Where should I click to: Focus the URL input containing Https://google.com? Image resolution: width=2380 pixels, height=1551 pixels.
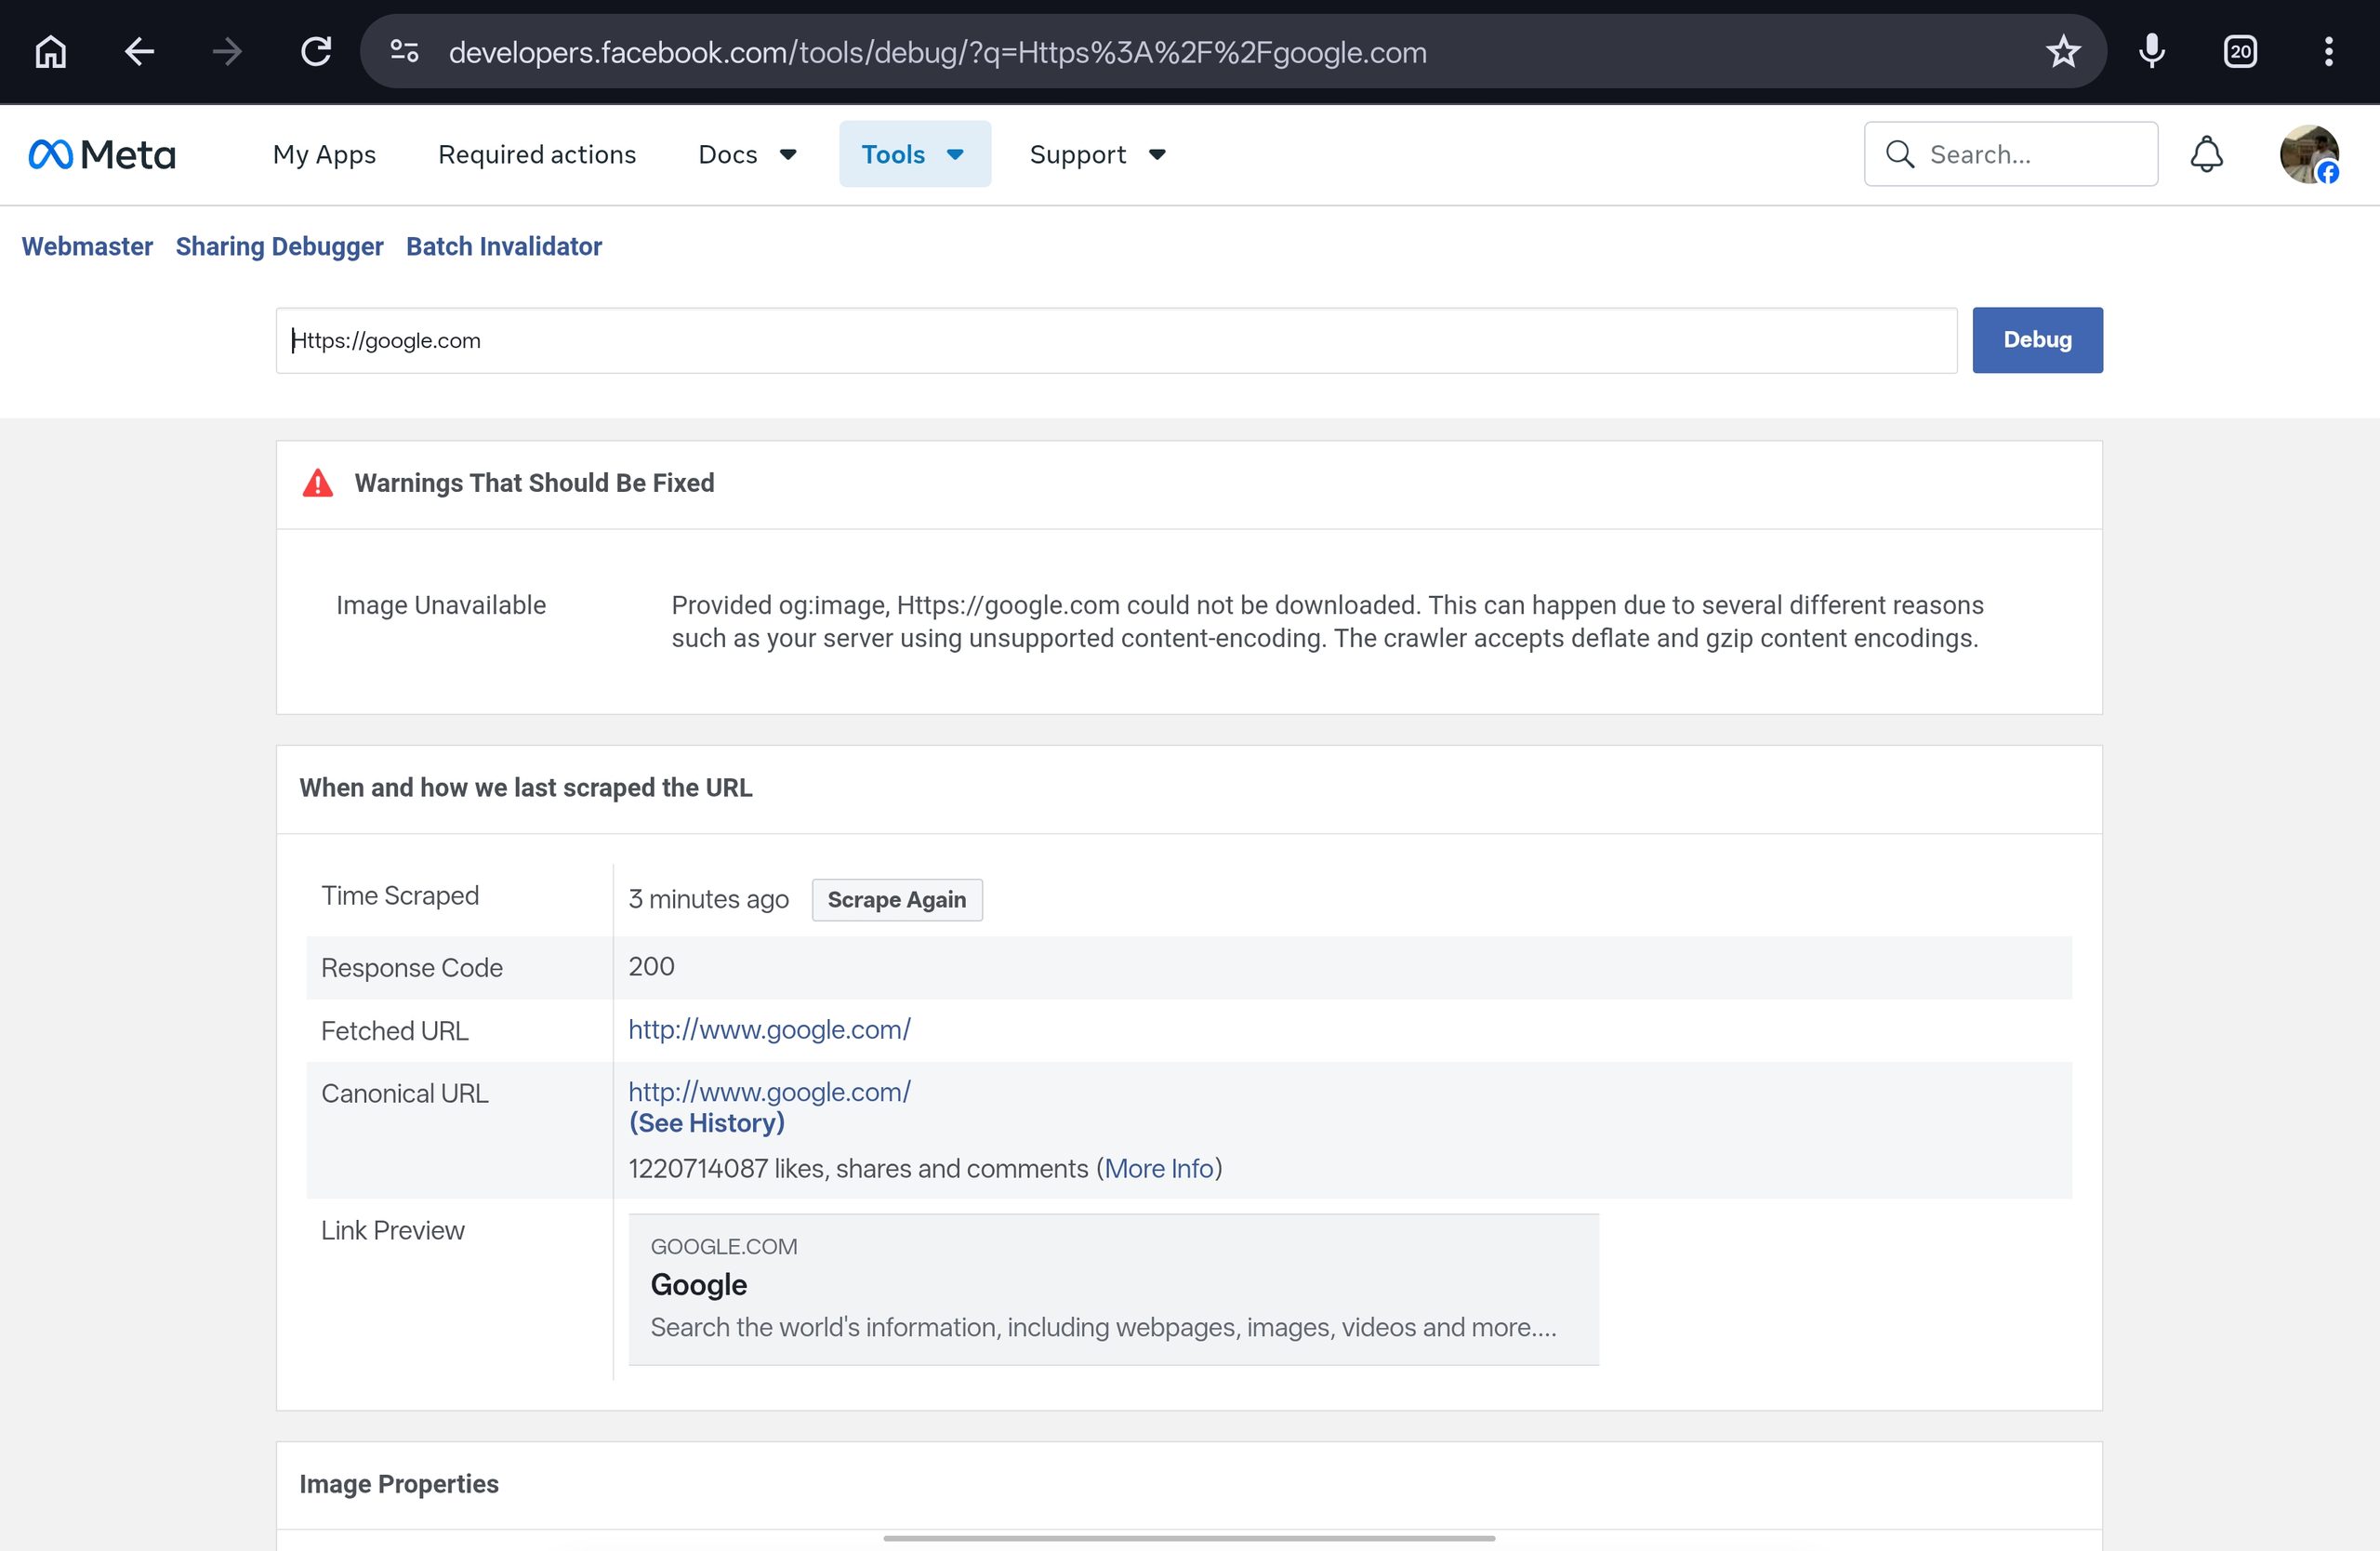1116,340
